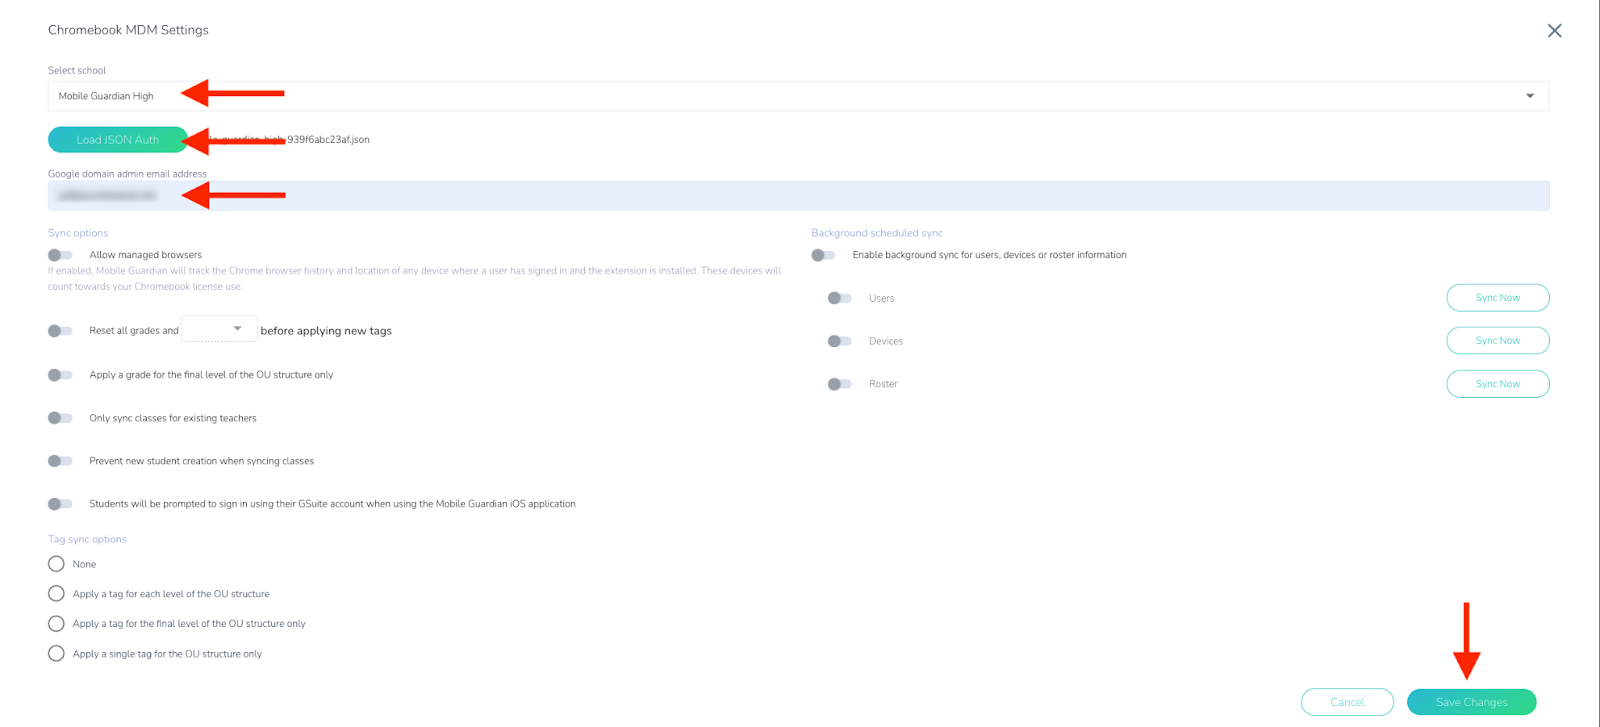This screenshot has height=727, width=1600.
Task: Click the Load JSON Auth button
Action: (117, 140)
